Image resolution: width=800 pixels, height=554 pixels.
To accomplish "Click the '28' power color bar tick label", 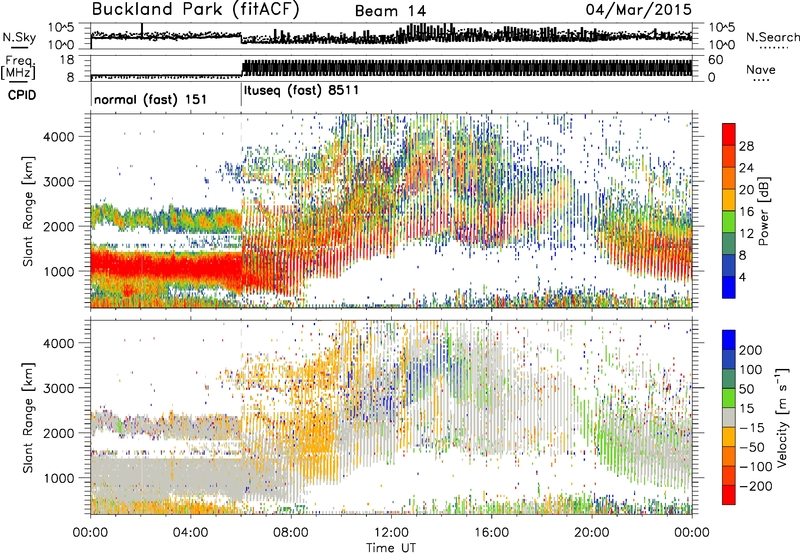I will [746, 146].
